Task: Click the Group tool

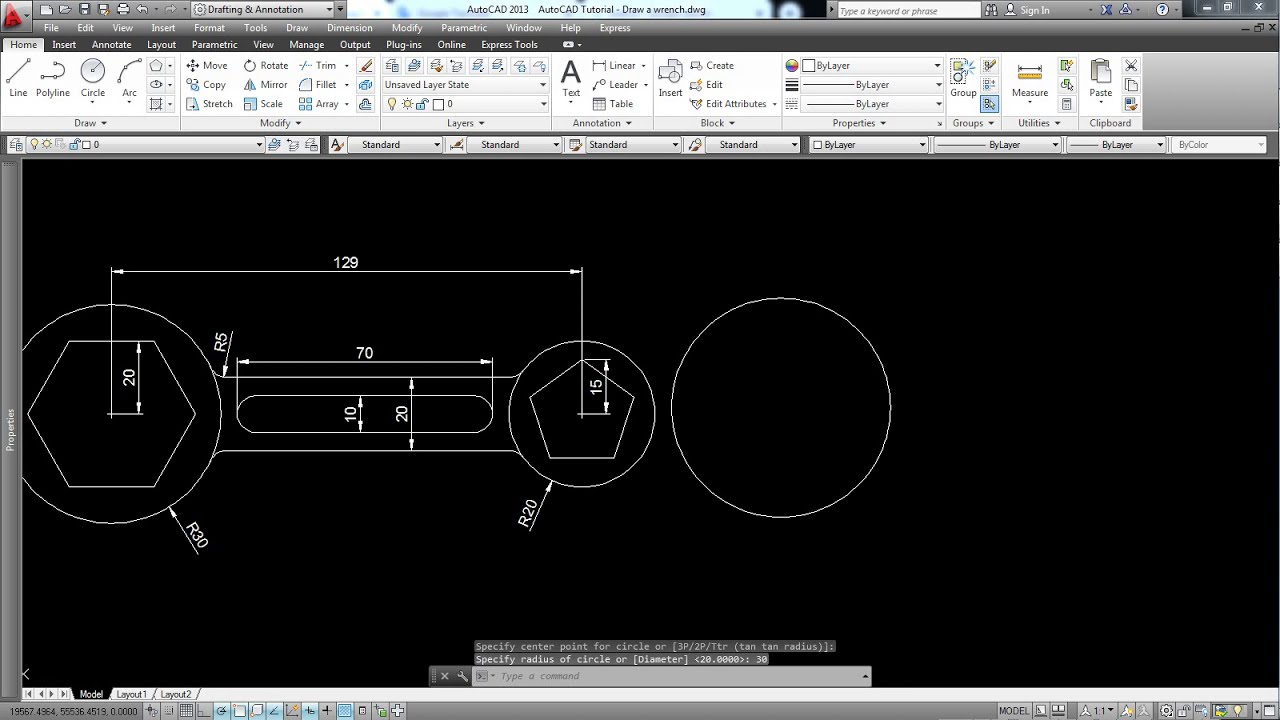Action: pos(963,79)
